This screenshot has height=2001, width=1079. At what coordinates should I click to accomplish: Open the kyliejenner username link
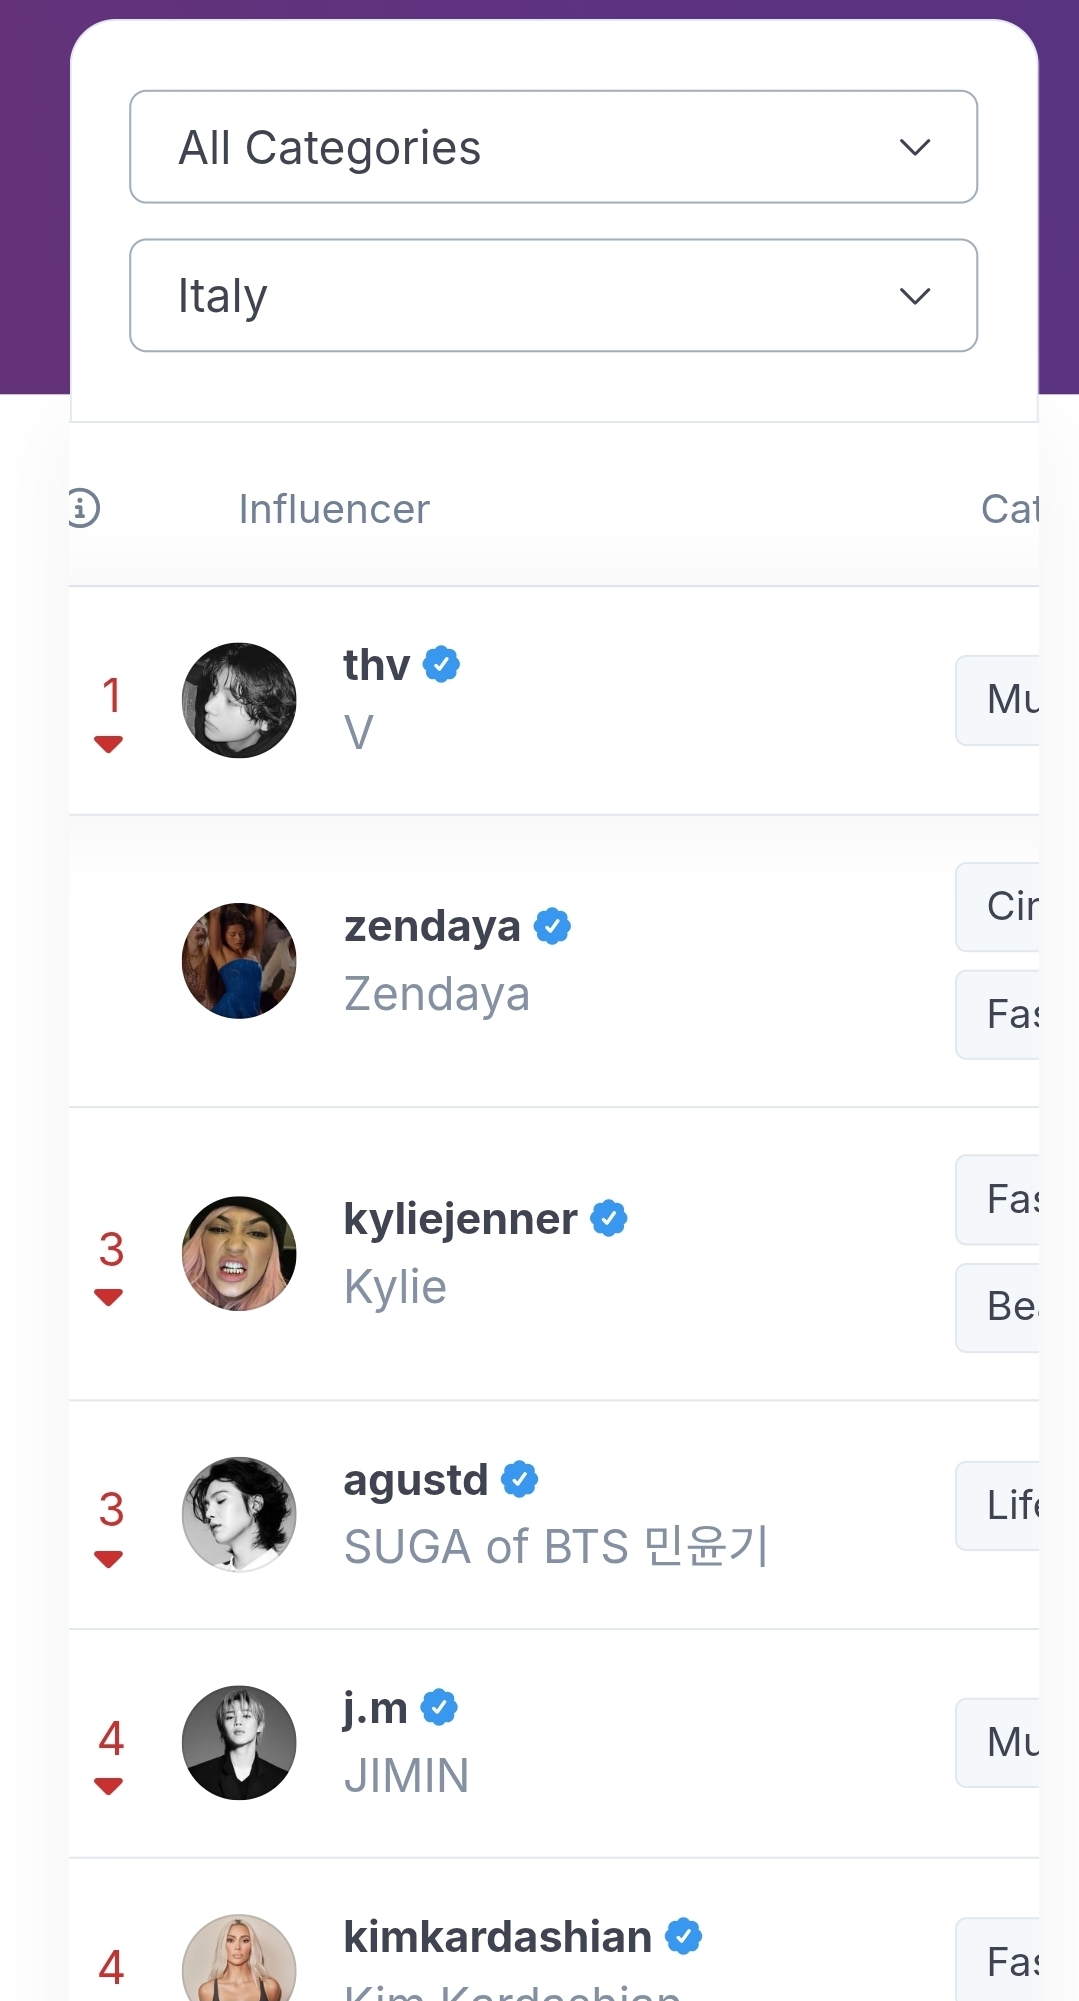pyautogui.click(x=461, y=1219)
